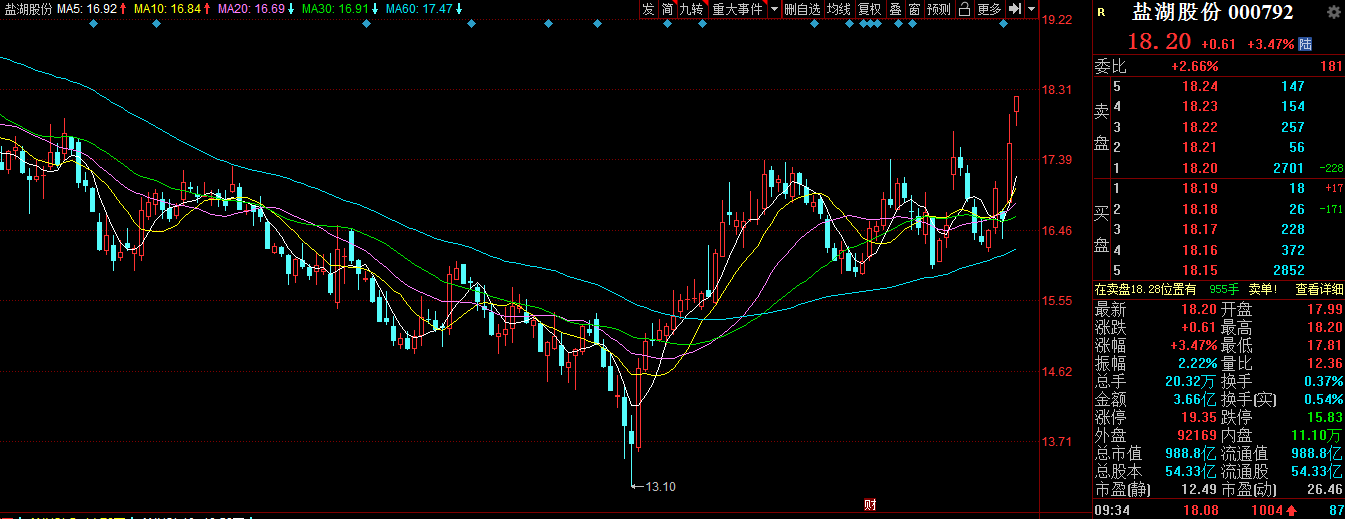The height and width of the screenshot is (519, 1345).
Task: Open the 更多 more options menu
Action: [989, 9]
